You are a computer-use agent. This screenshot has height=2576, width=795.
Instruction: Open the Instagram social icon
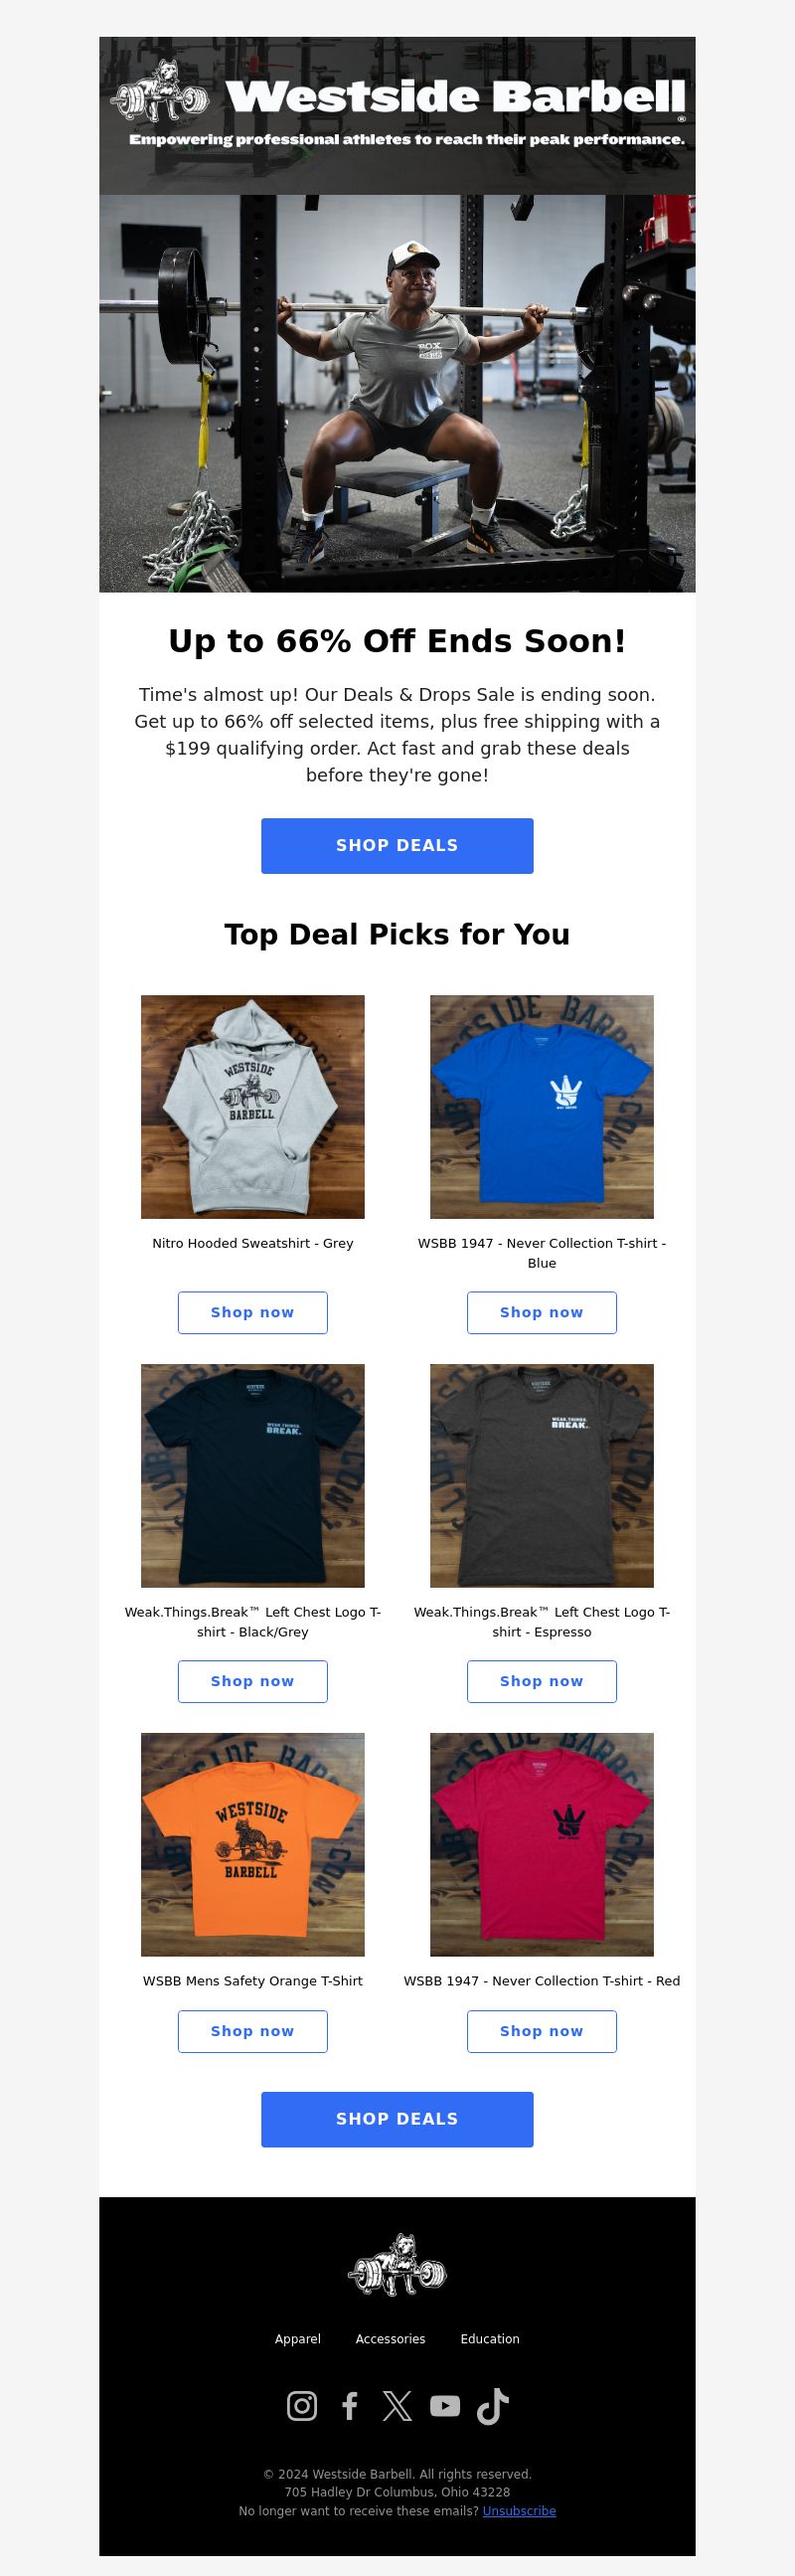coord(302,2406)
